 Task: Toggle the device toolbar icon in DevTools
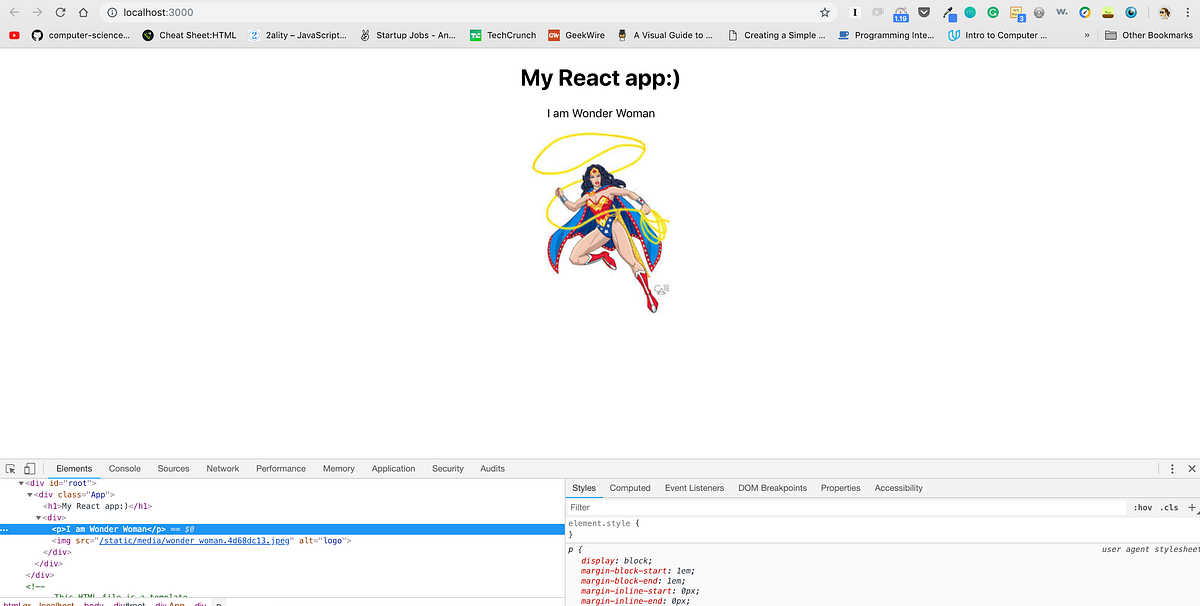tap(28, 468)
